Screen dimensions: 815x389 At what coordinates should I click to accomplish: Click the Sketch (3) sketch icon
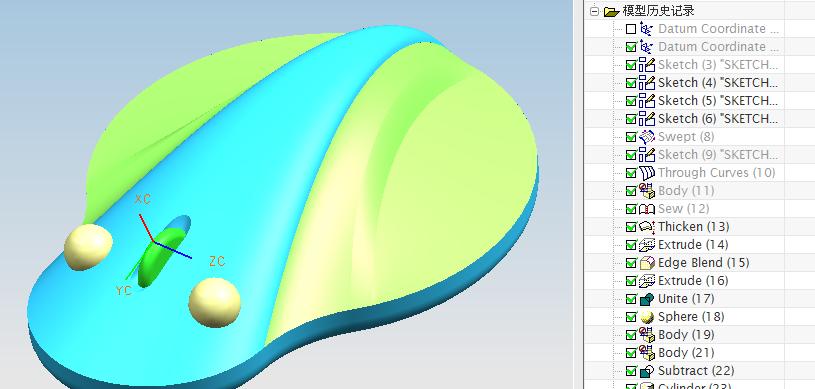pos(647,64)
